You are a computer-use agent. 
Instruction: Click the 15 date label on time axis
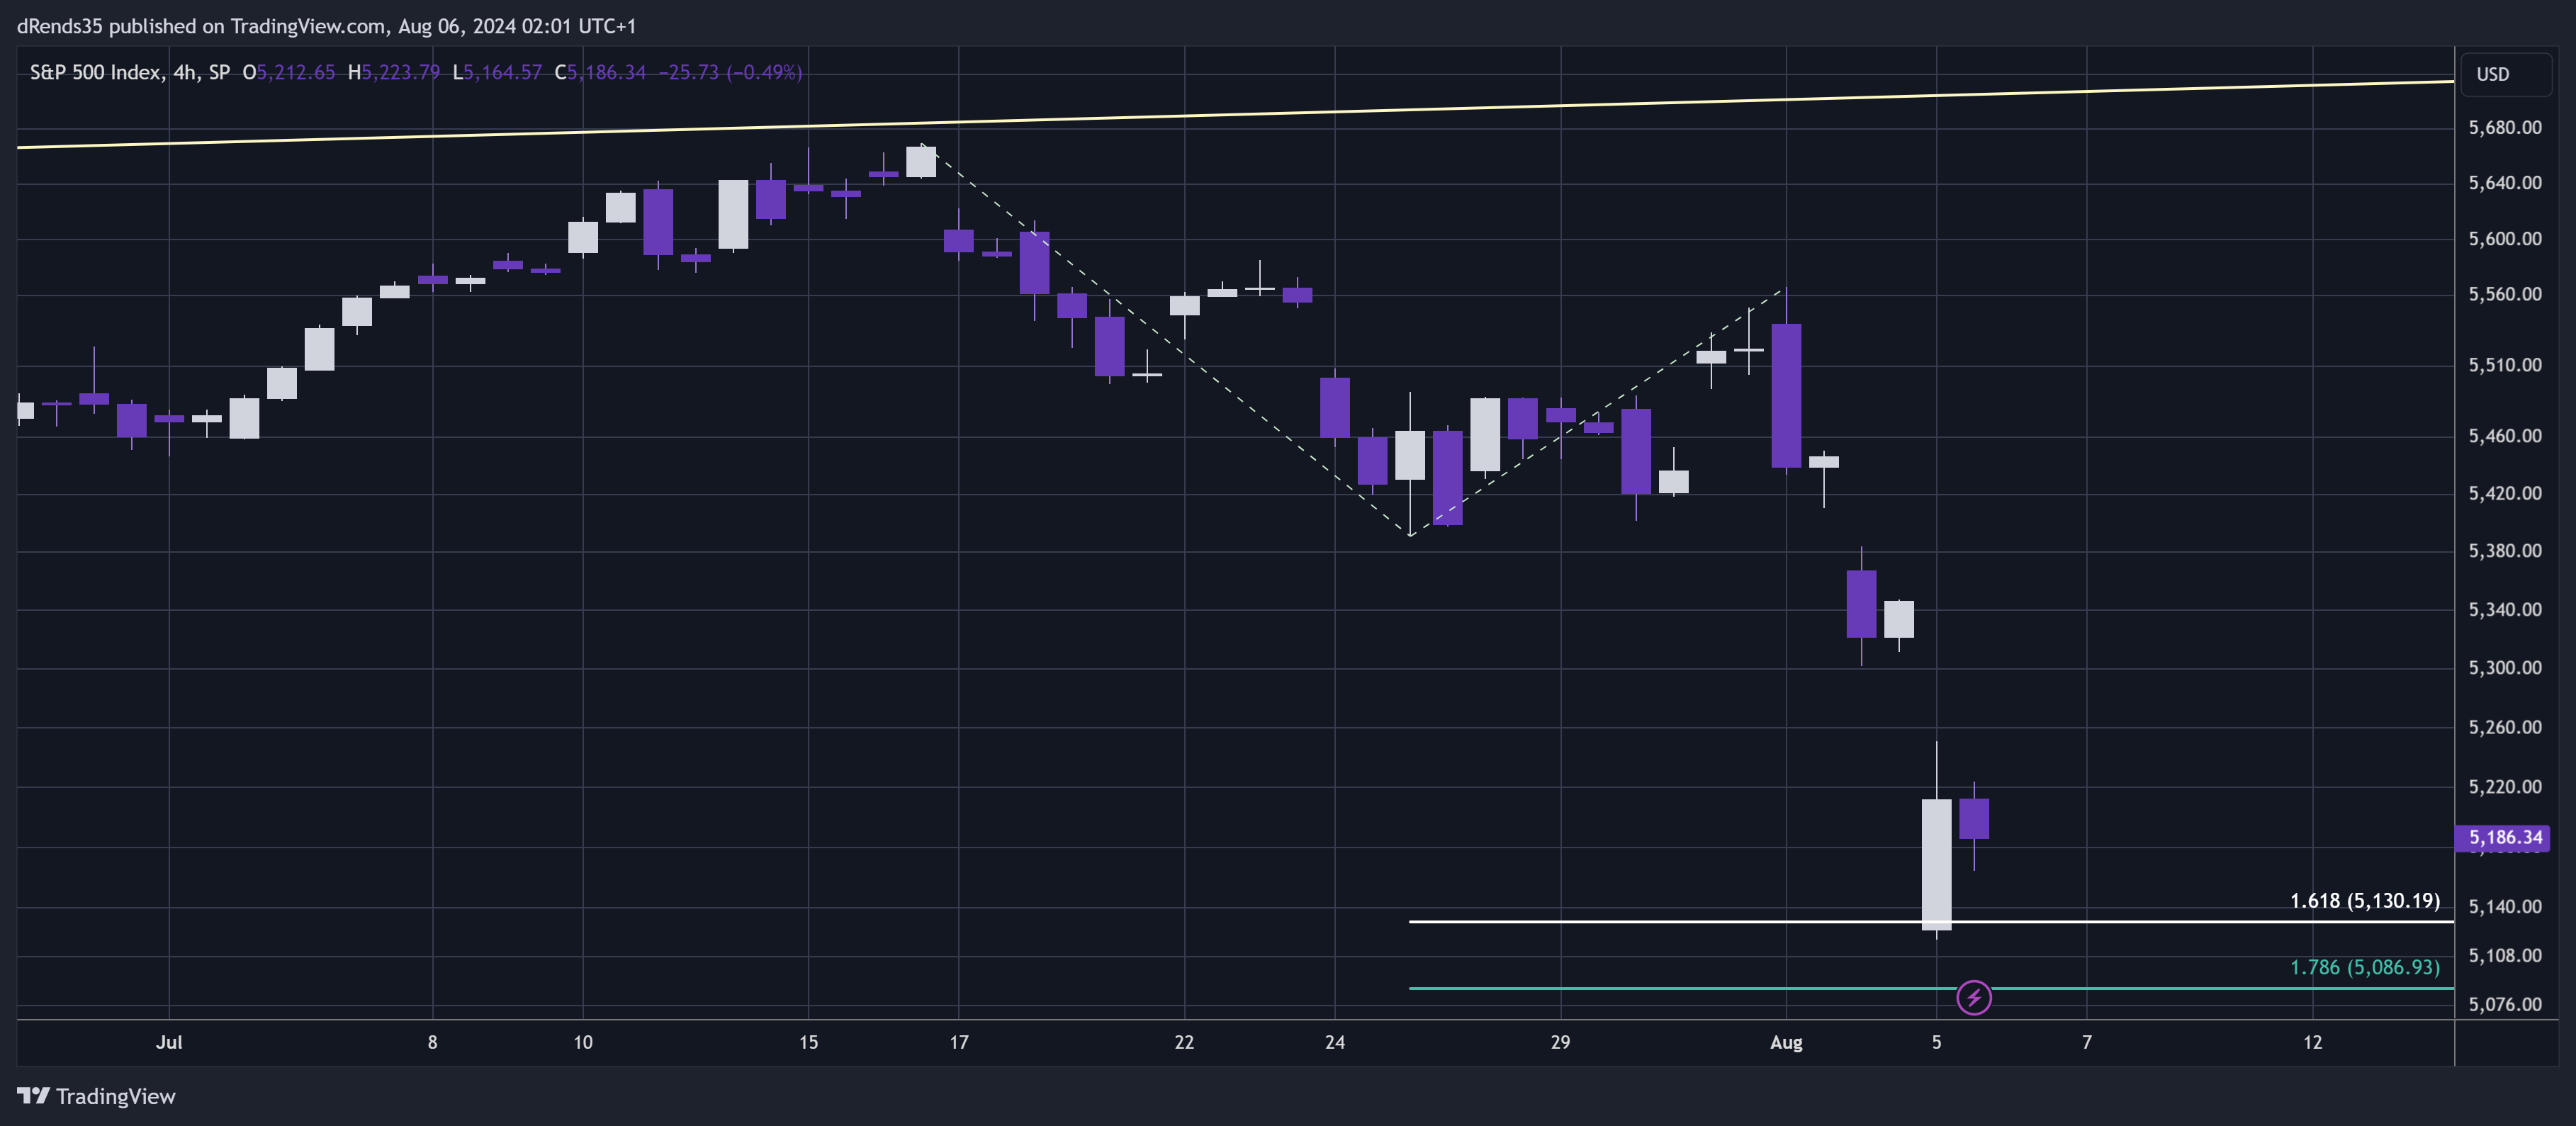[808, 1042]
